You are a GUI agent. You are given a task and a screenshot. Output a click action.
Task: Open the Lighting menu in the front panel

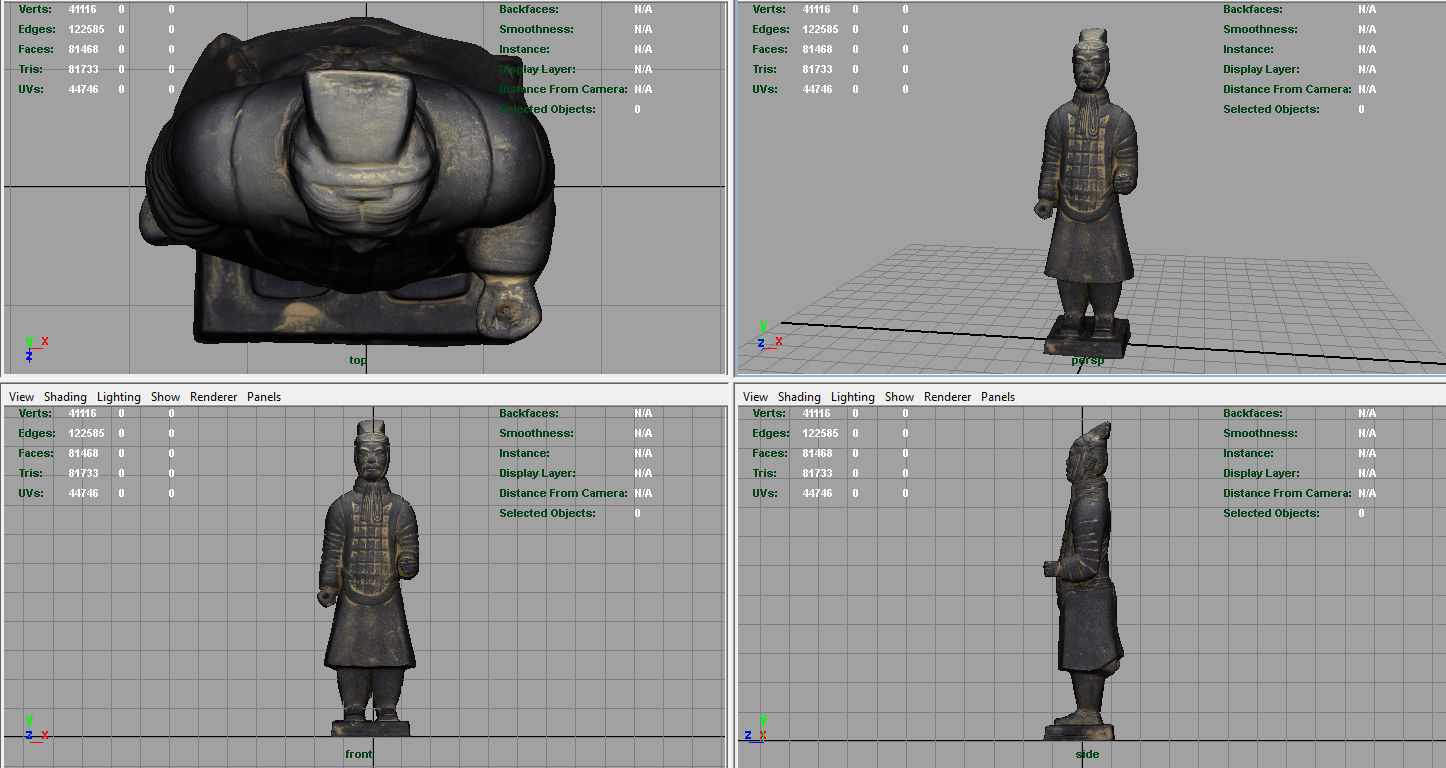(118, 397)
